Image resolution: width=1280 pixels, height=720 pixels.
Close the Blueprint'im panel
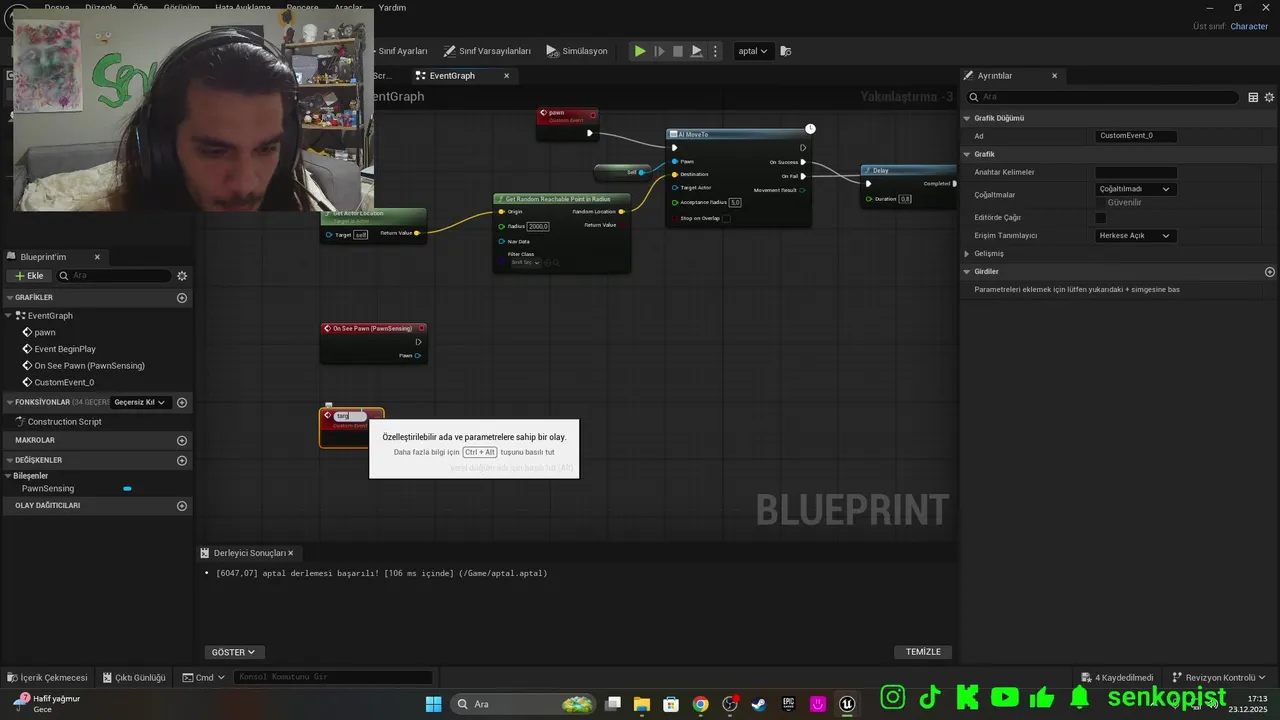[x=97, y=257]
